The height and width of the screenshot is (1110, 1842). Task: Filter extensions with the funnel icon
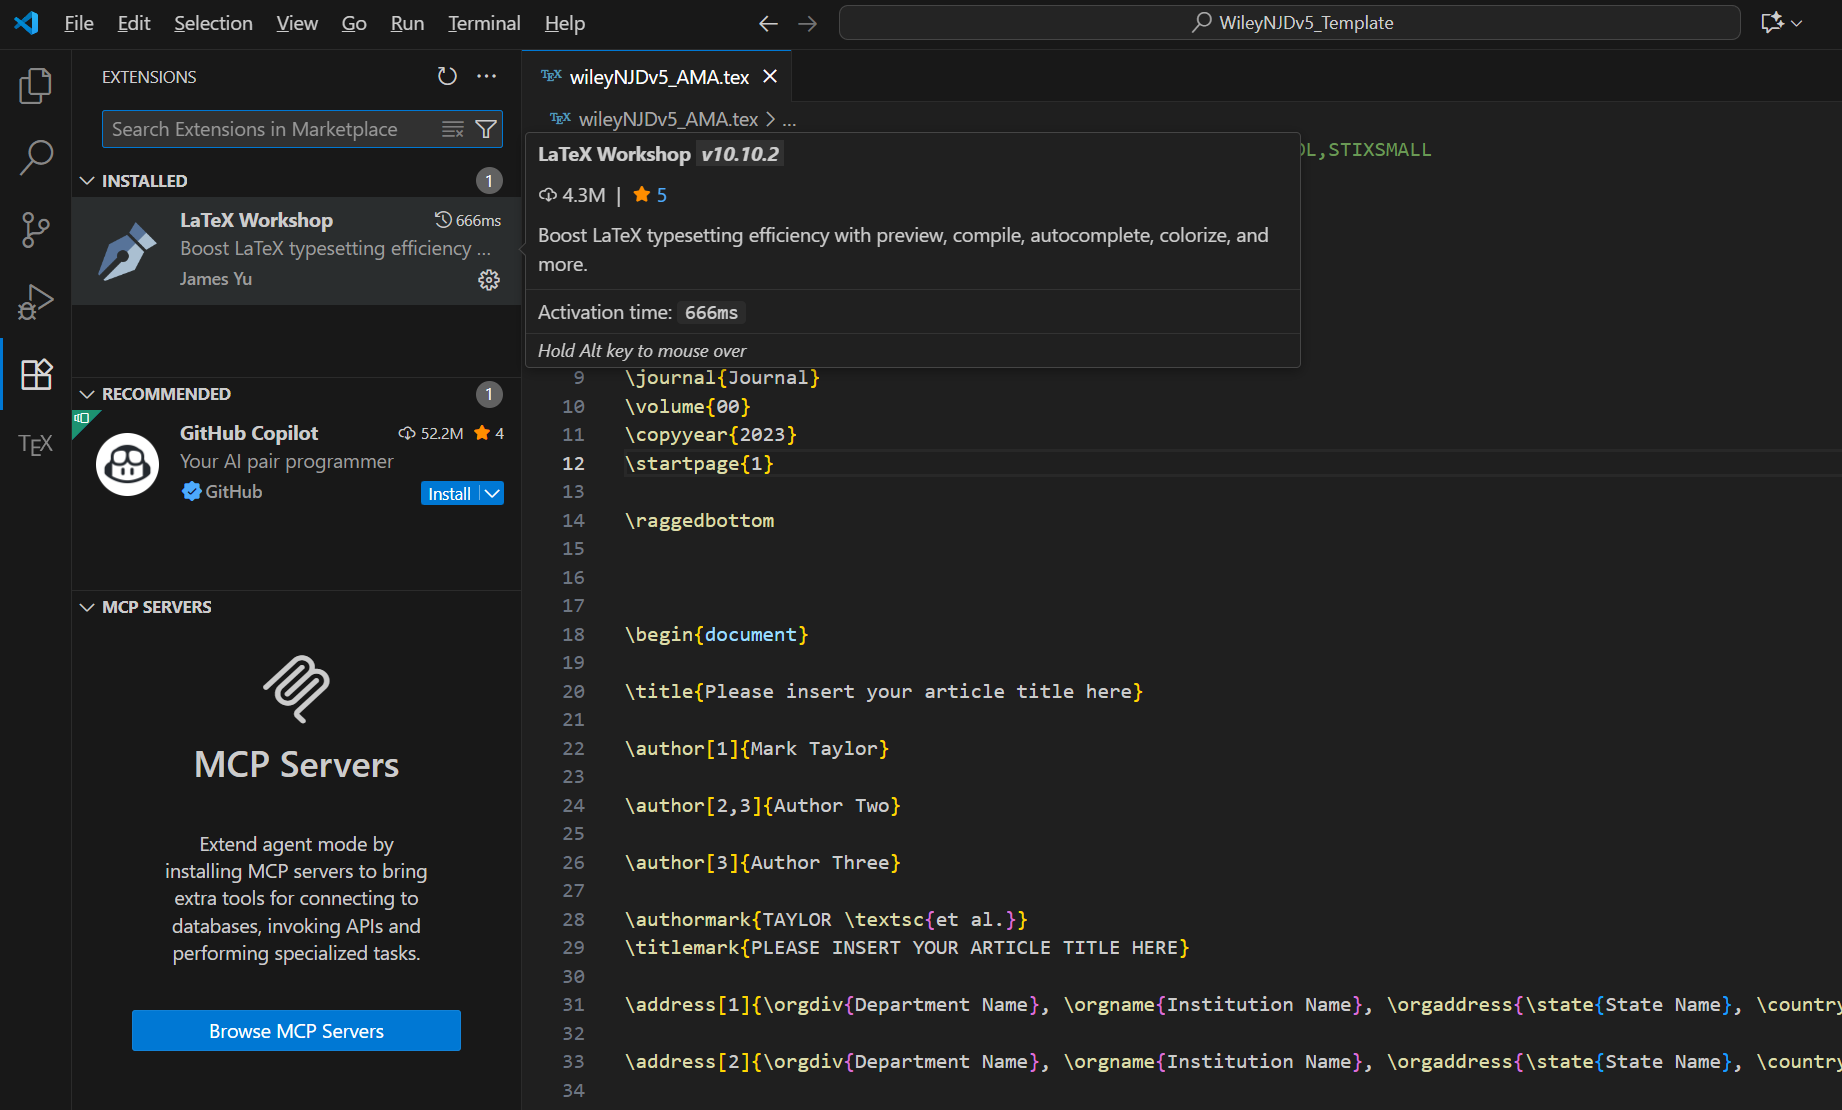[486, 129]
